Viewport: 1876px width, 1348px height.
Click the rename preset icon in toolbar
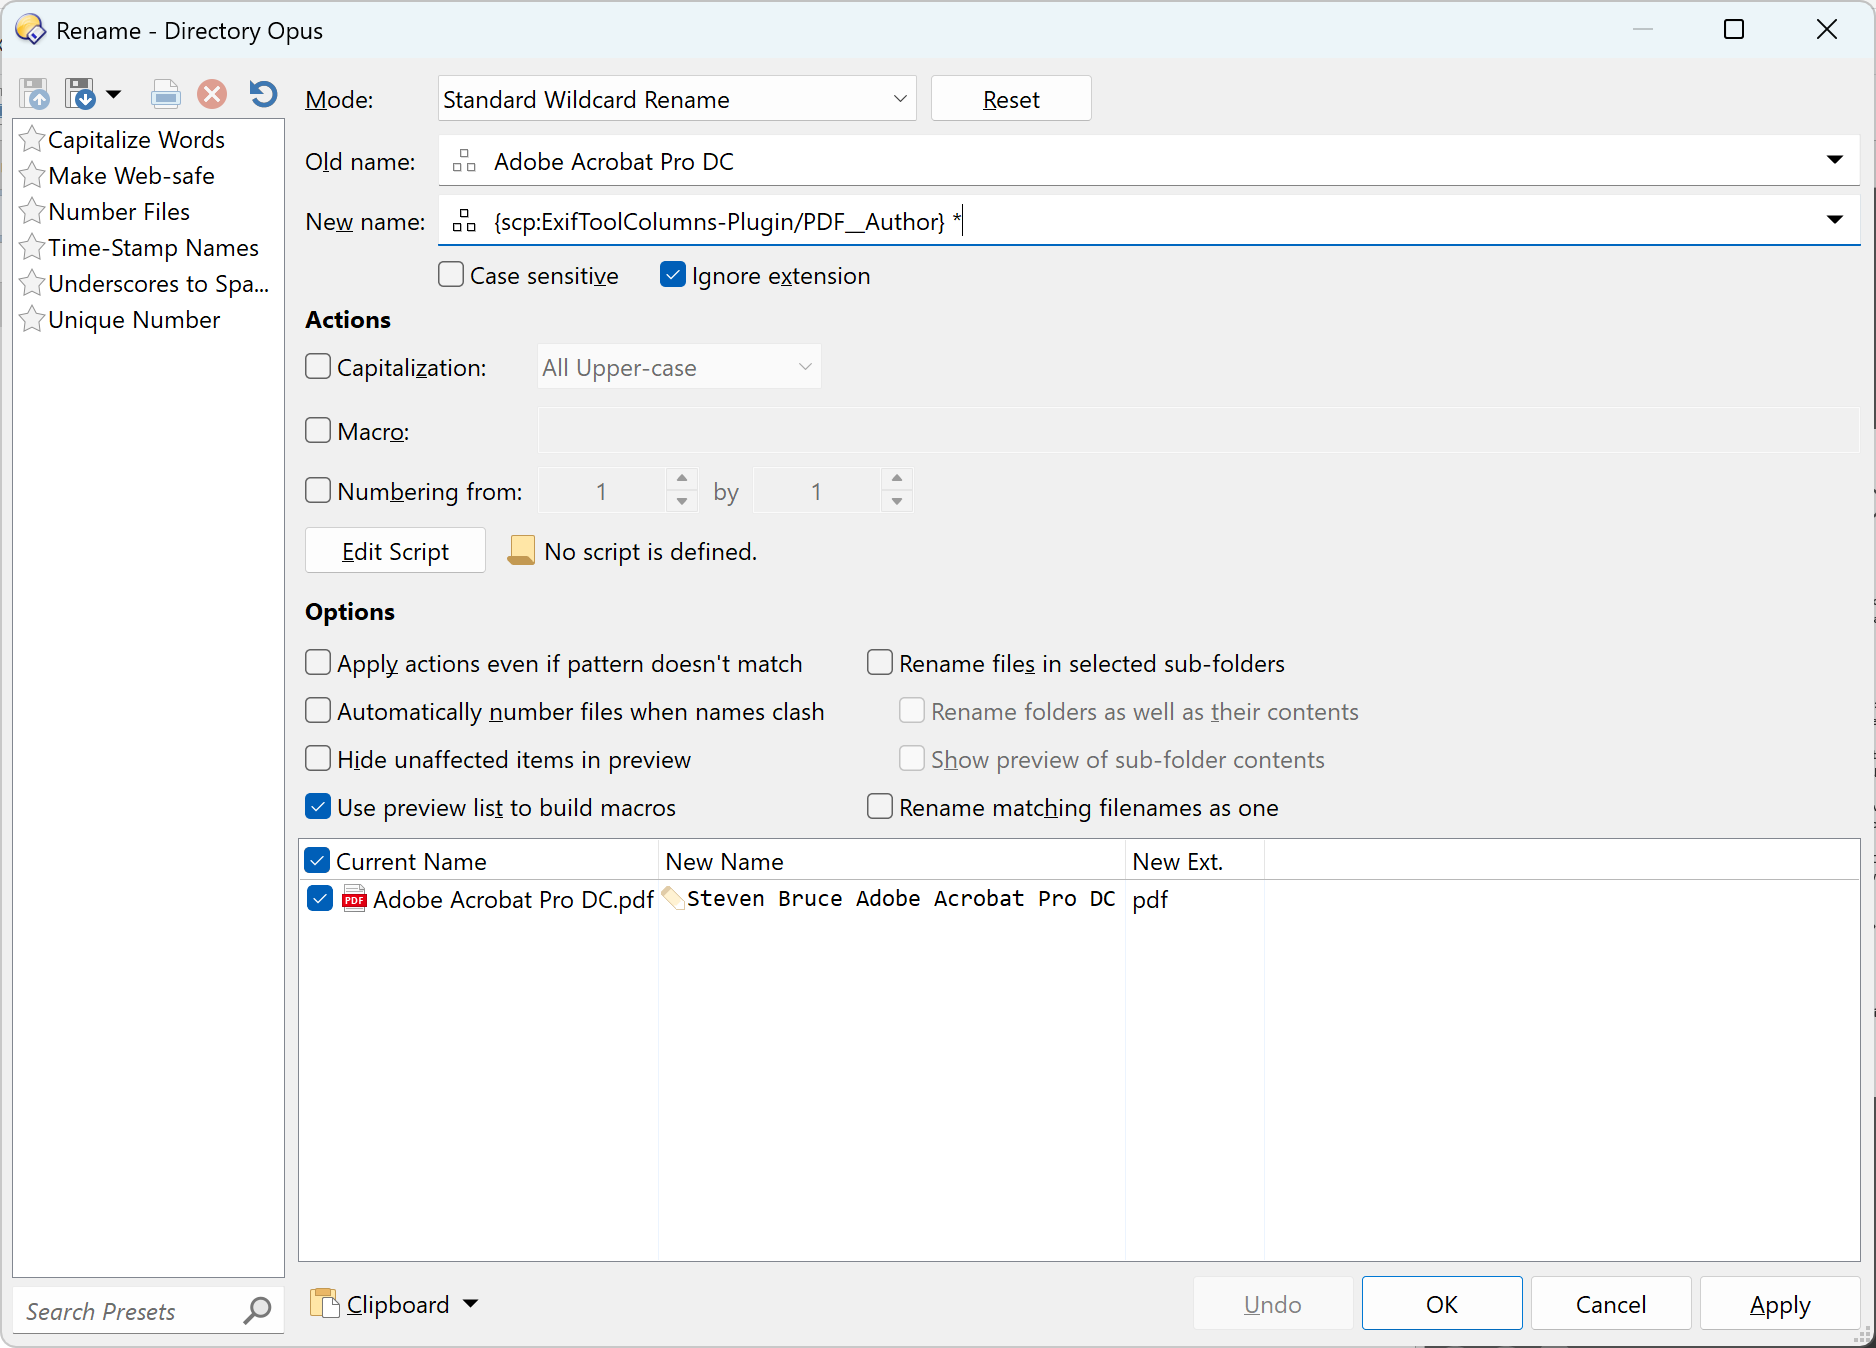click(x=165, y=95)
